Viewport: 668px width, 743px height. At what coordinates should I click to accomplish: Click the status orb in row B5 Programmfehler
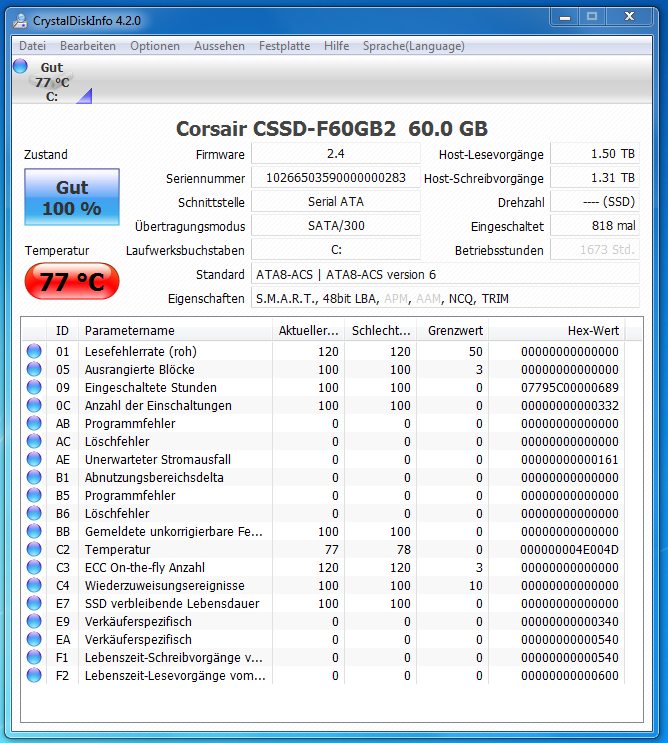pyautogui.click(x=34, y=495)
